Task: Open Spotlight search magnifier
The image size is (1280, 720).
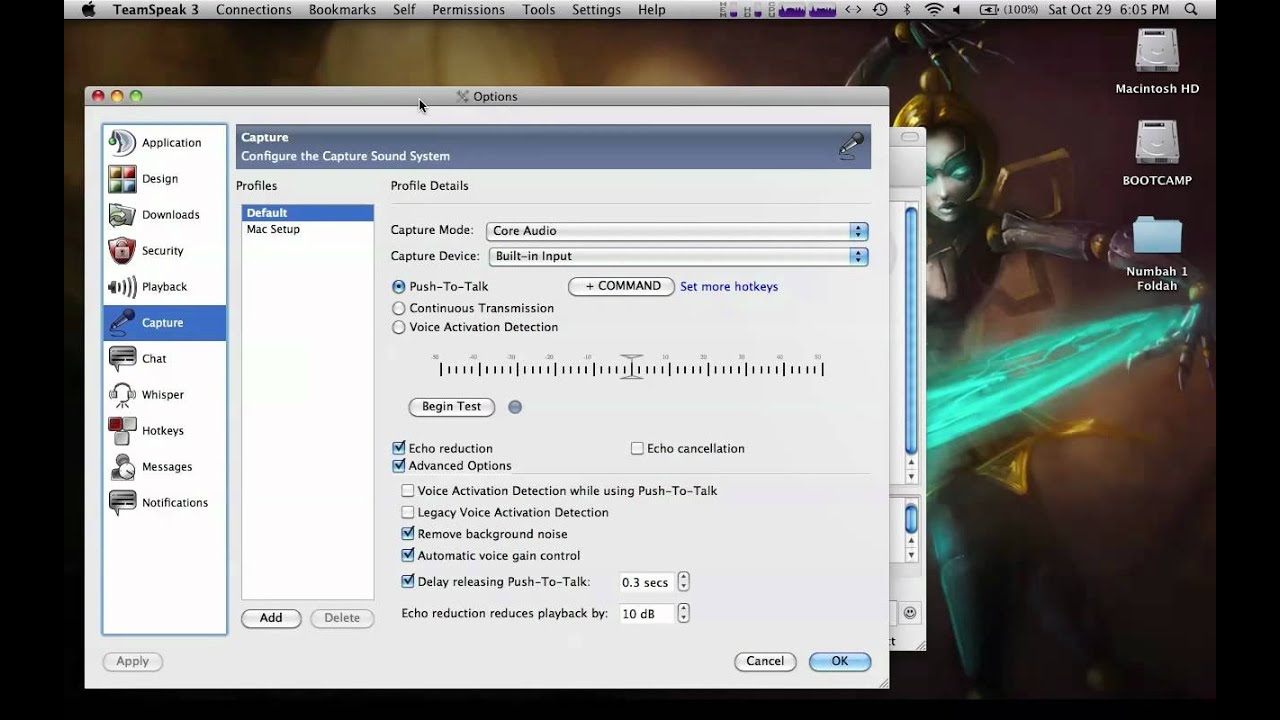Action: 1191,9
